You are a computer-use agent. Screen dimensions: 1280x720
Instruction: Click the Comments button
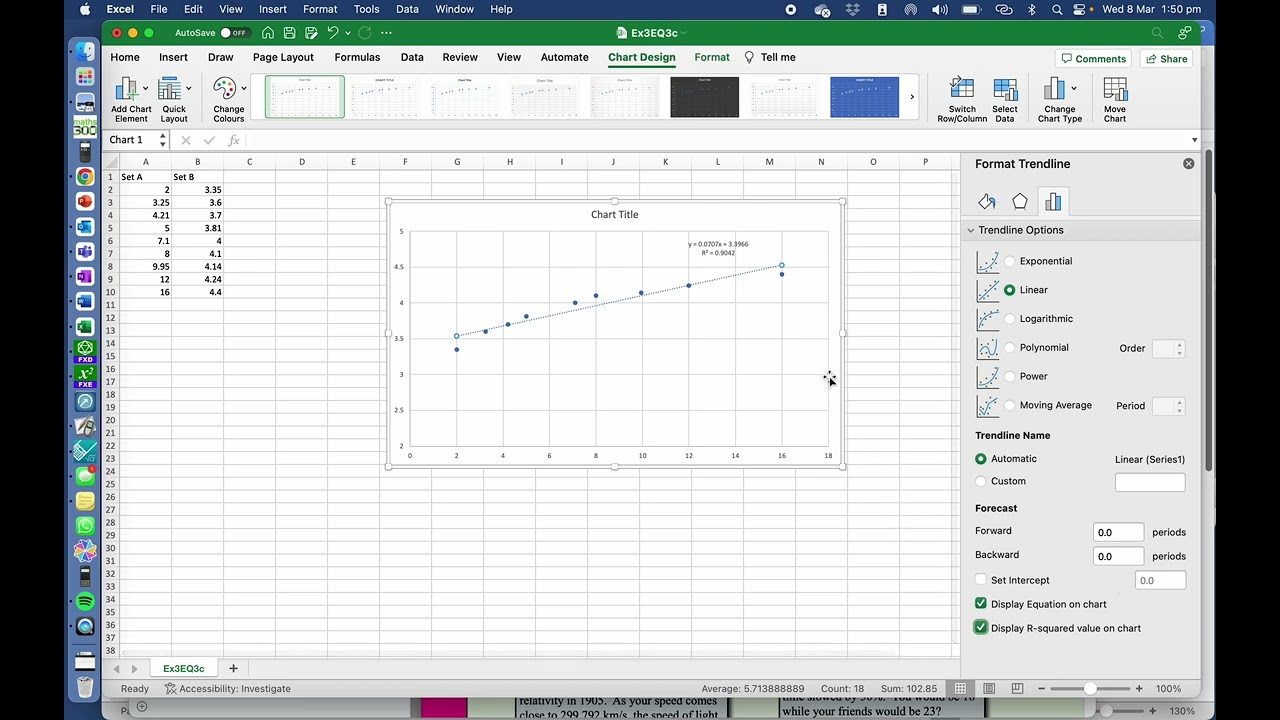click(1093, 58)
